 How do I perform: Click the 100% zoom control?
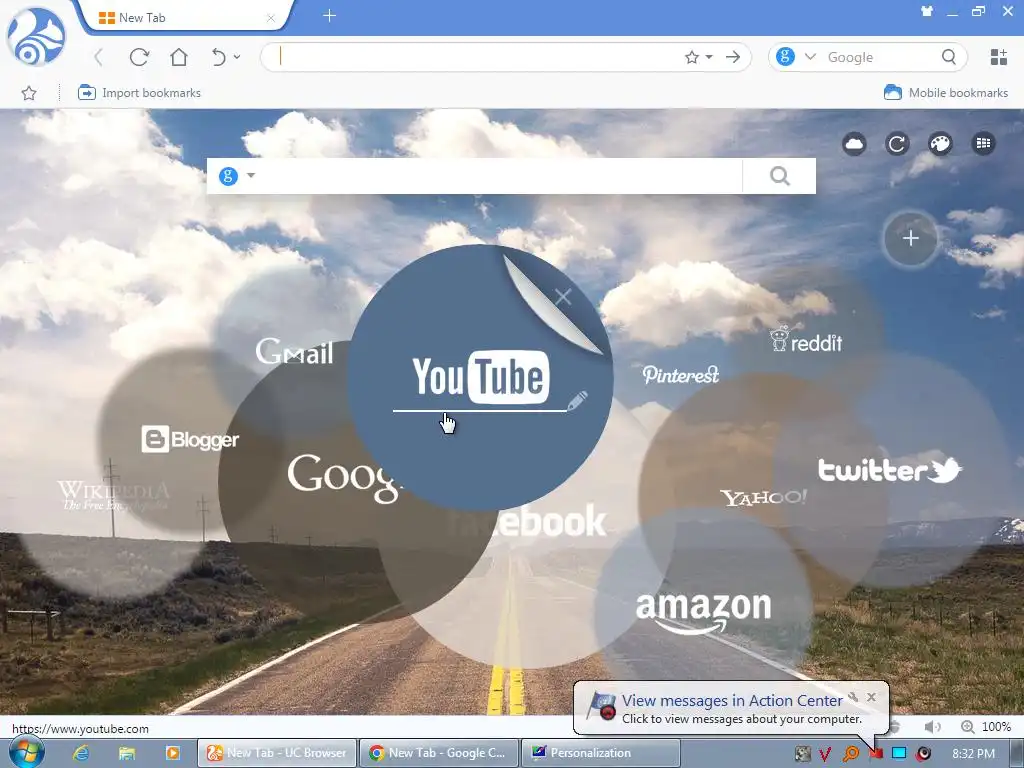tap(986, 726)
